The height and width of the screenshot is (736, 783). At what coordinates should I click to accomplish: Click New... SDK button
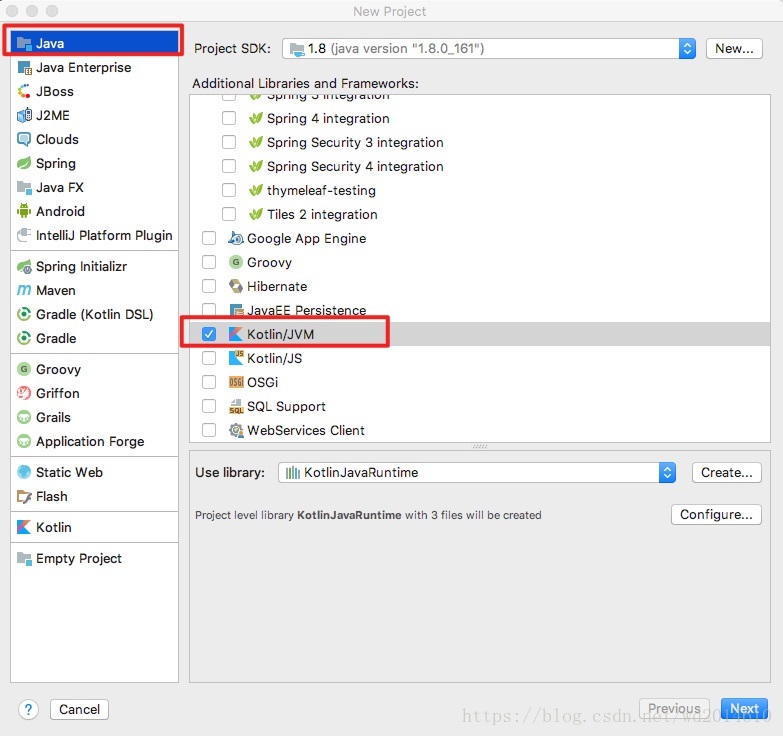[734, 48]
